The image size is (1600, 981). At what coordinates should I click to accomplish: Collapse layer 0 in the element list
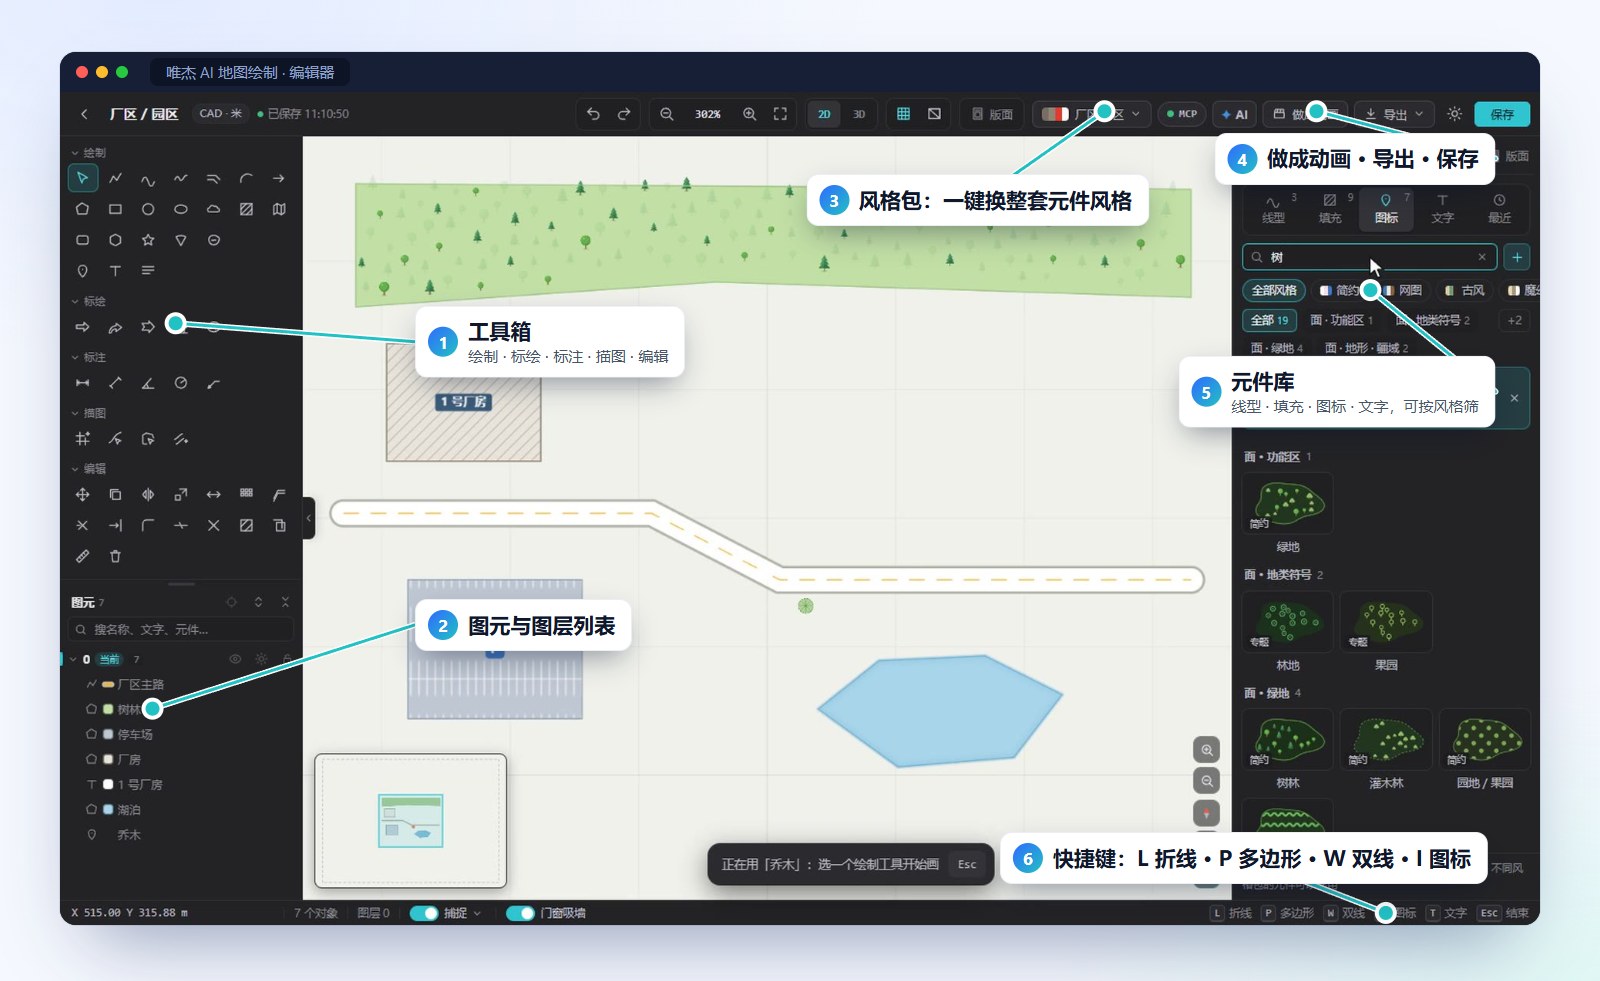73,659
